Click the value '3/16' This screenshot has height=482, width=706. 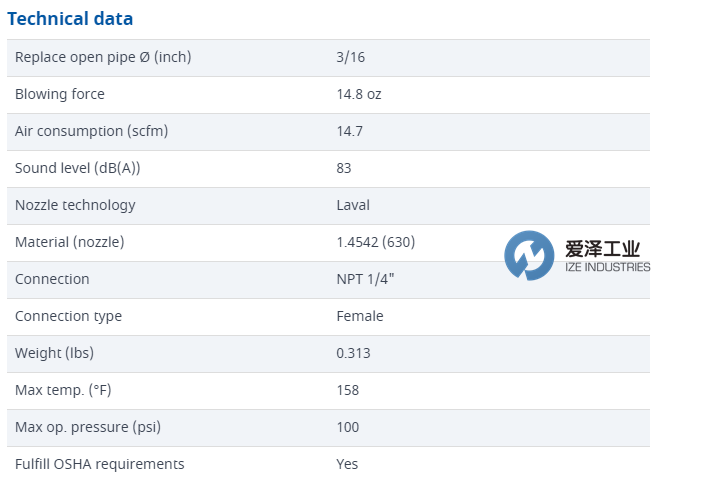pyautogui.click(x=350, y=58)
